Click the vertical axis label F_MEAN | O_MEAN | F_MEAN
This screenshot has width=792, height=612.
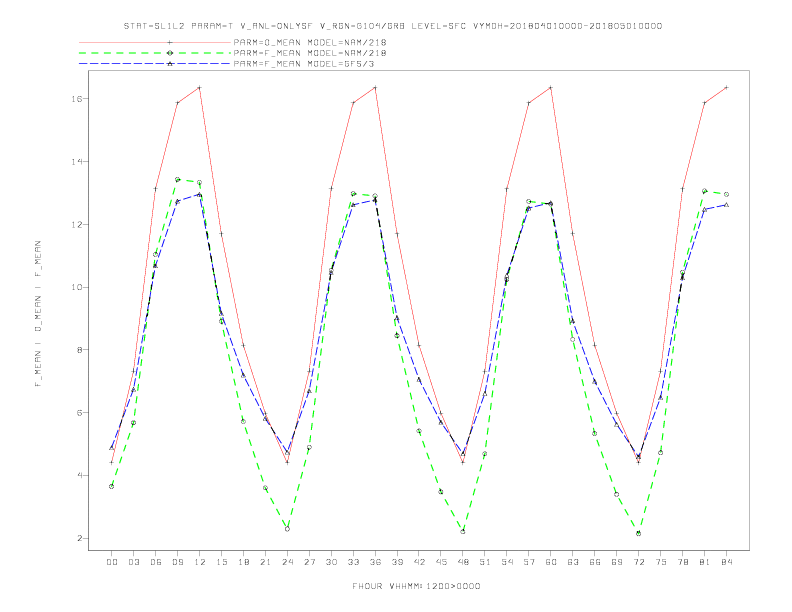pyautogui.click(x=38, y=314)
